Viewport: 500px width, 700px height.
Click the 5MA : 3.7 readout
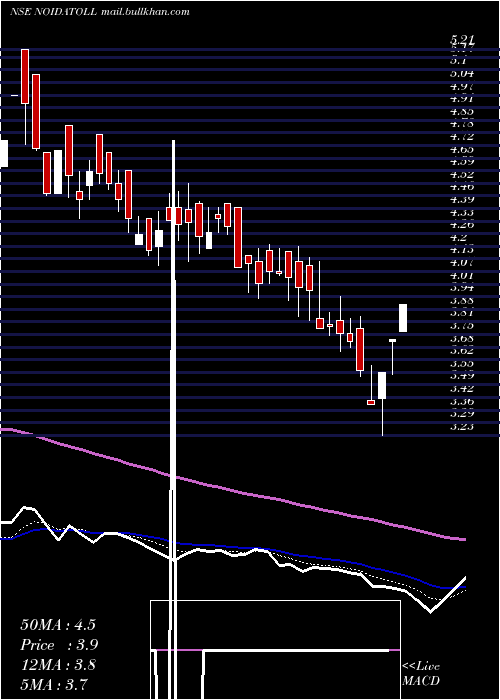54,684
